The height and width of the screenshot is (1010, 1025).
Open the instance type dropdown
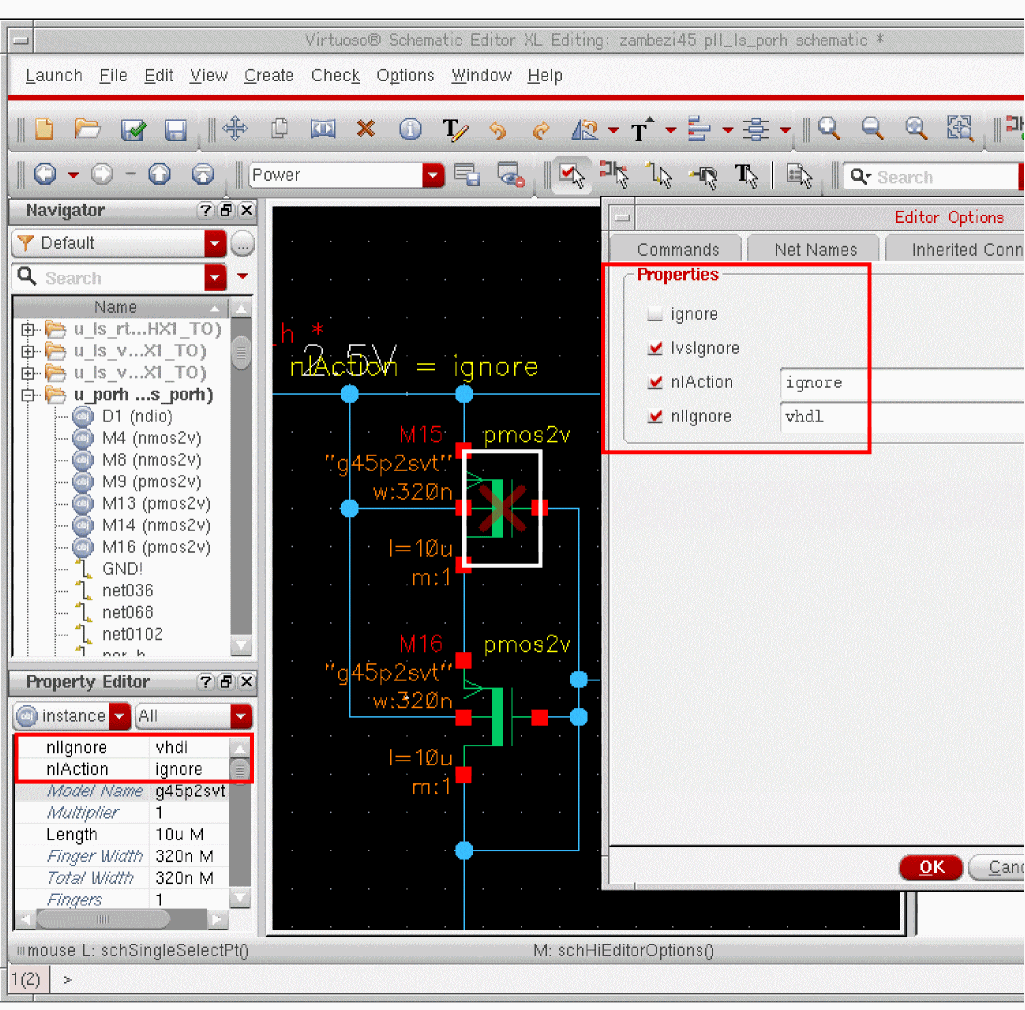click(120, 716)
